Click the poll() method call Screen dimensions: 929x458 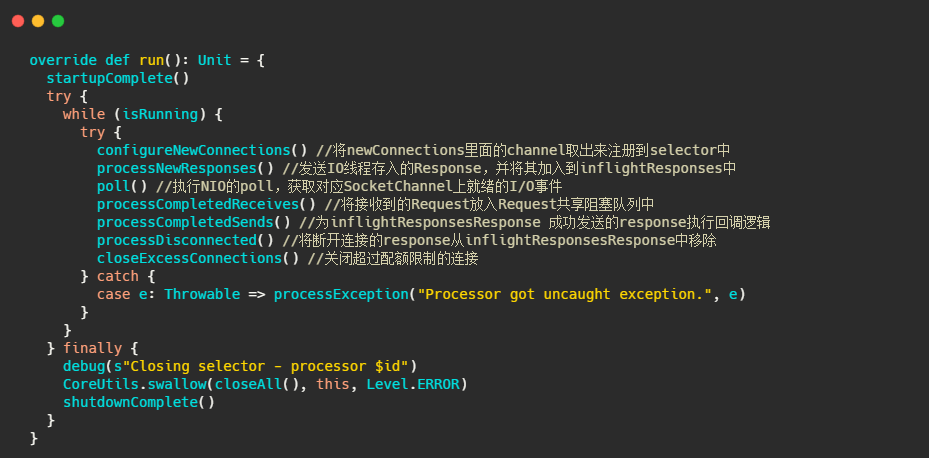[121, 186]
